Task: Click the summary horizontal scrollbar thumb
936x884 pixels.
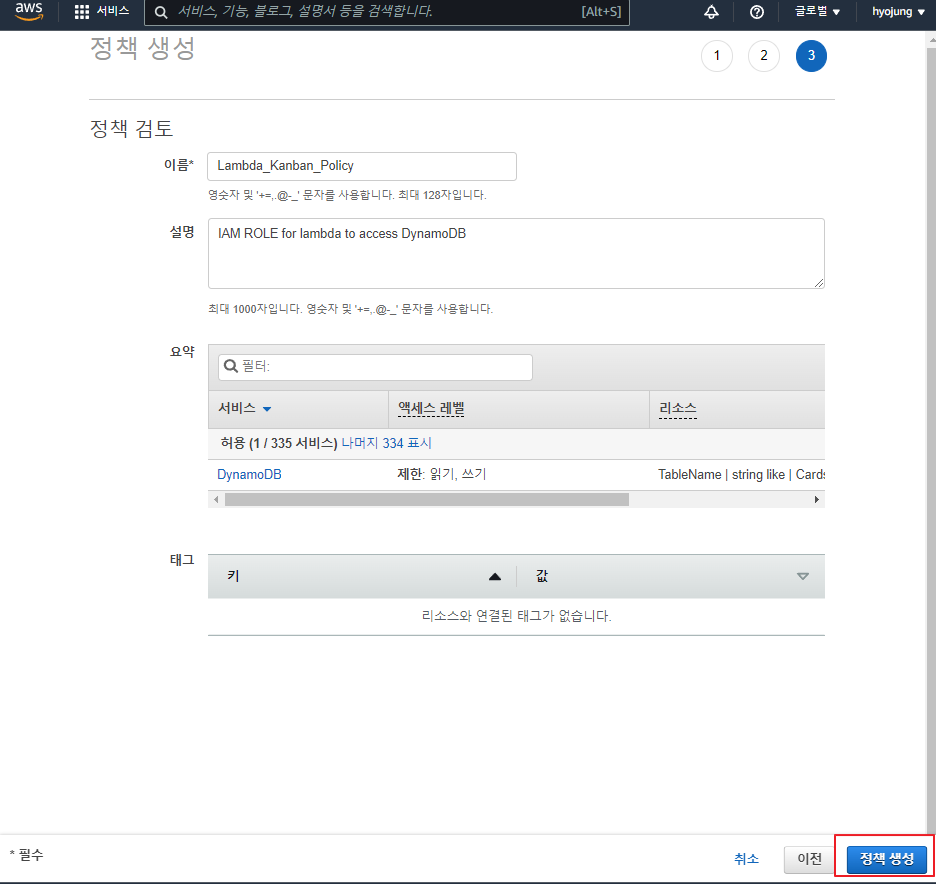Action: [x=427, y=500]
